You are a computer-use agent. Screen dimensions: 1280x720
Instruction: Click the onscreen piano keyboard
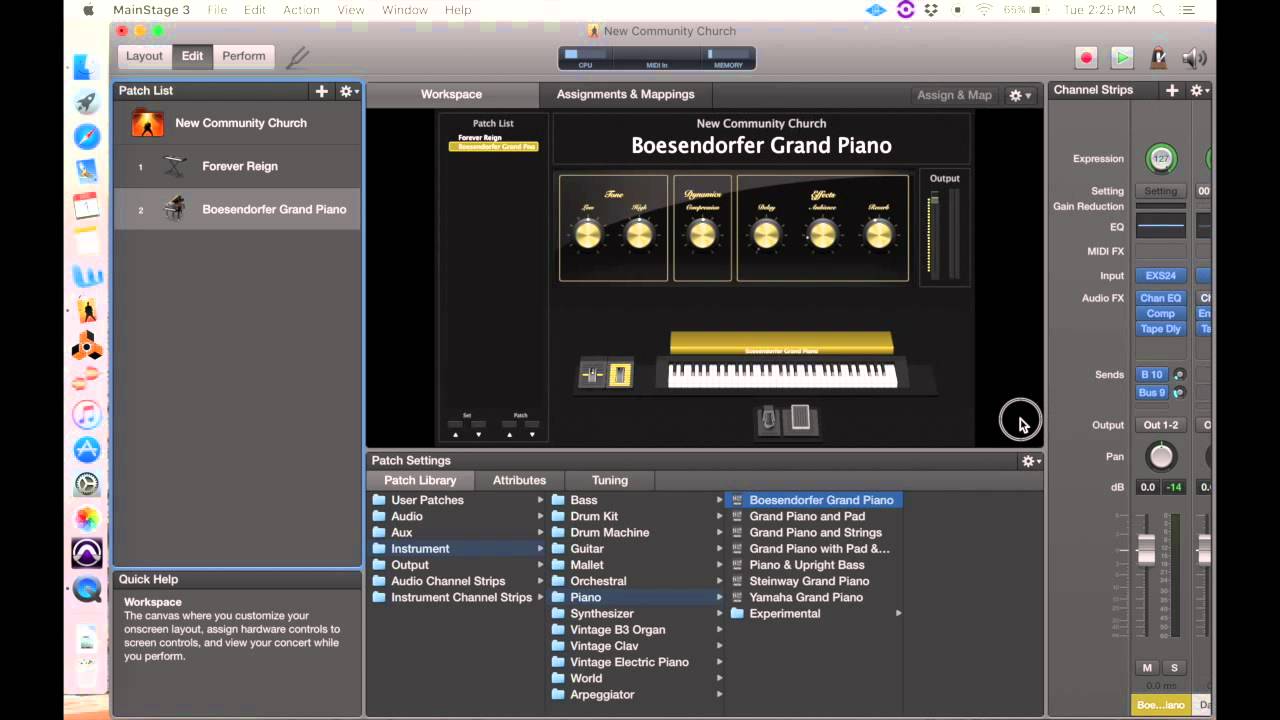[x=782, y=375]
